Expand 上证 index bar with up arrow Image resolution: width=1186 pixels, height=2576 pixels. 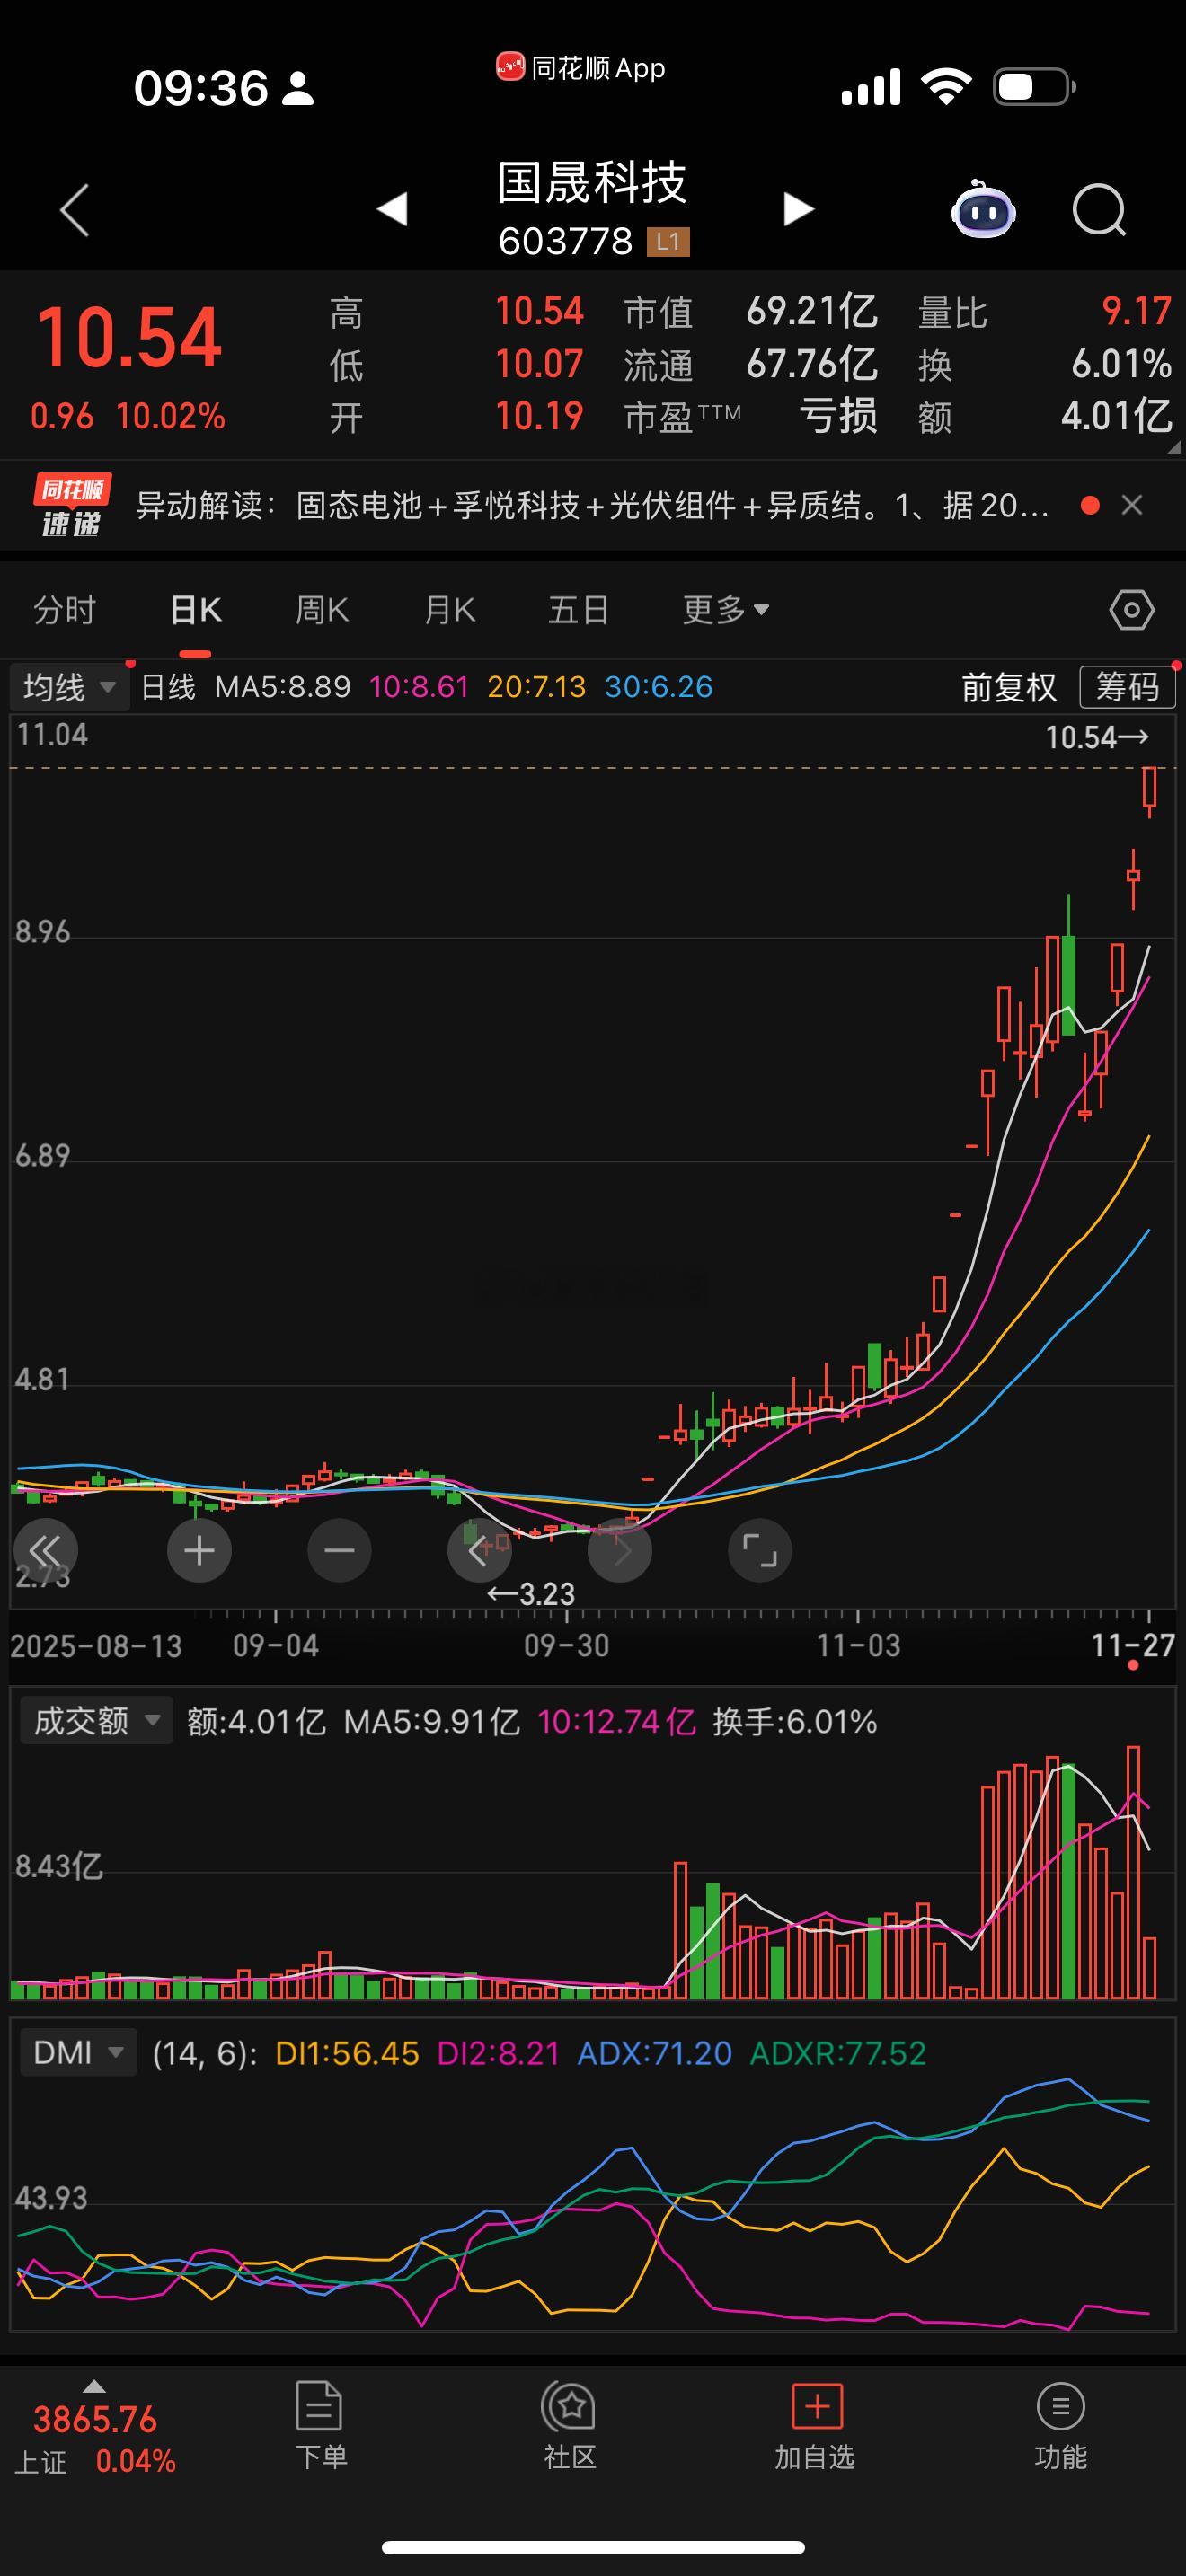coord(93,2386)
